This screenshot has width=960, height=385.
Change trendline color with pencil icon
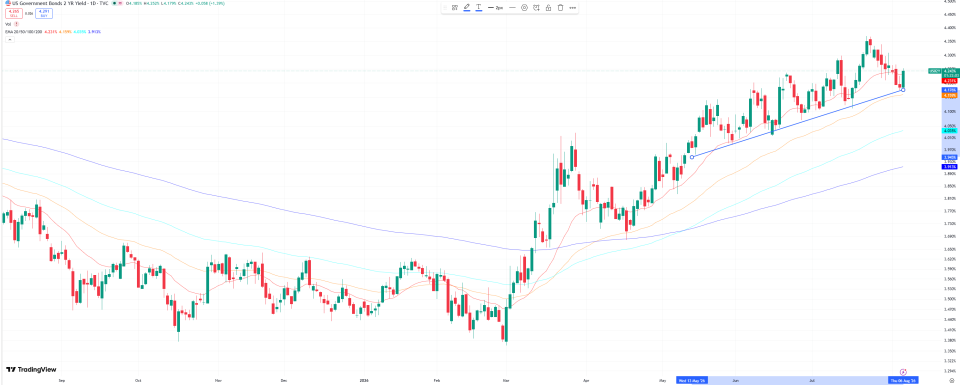(x=467, y=7)
